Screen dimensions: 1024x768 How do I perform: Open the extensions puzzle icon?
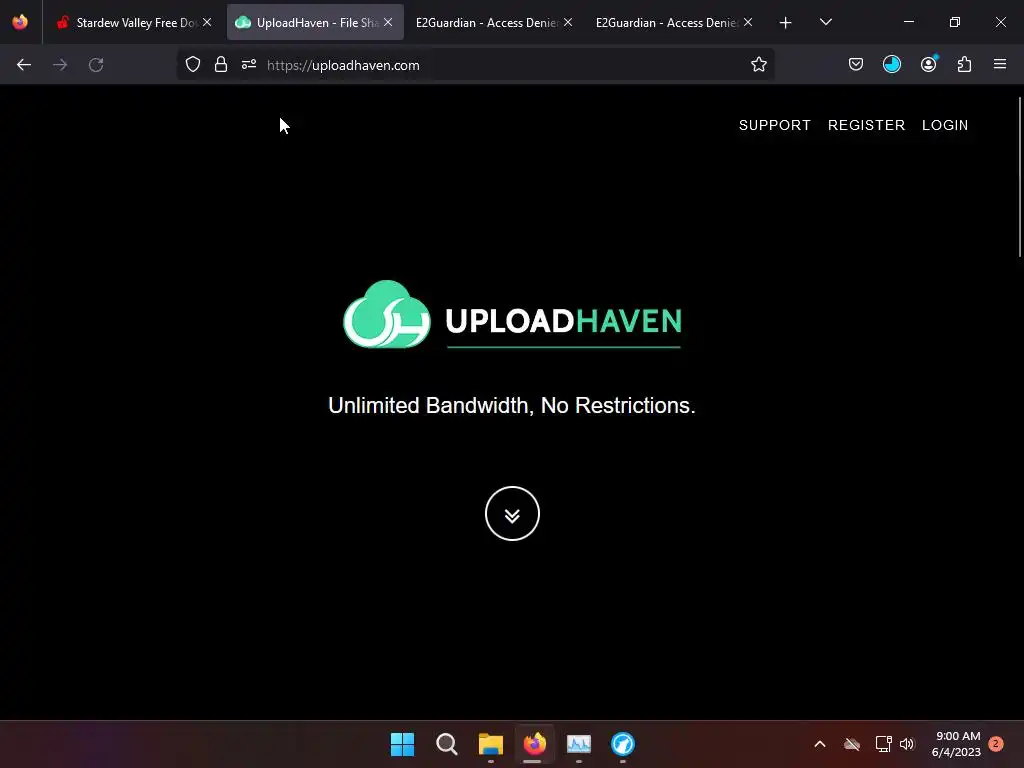tap(964, 64)
